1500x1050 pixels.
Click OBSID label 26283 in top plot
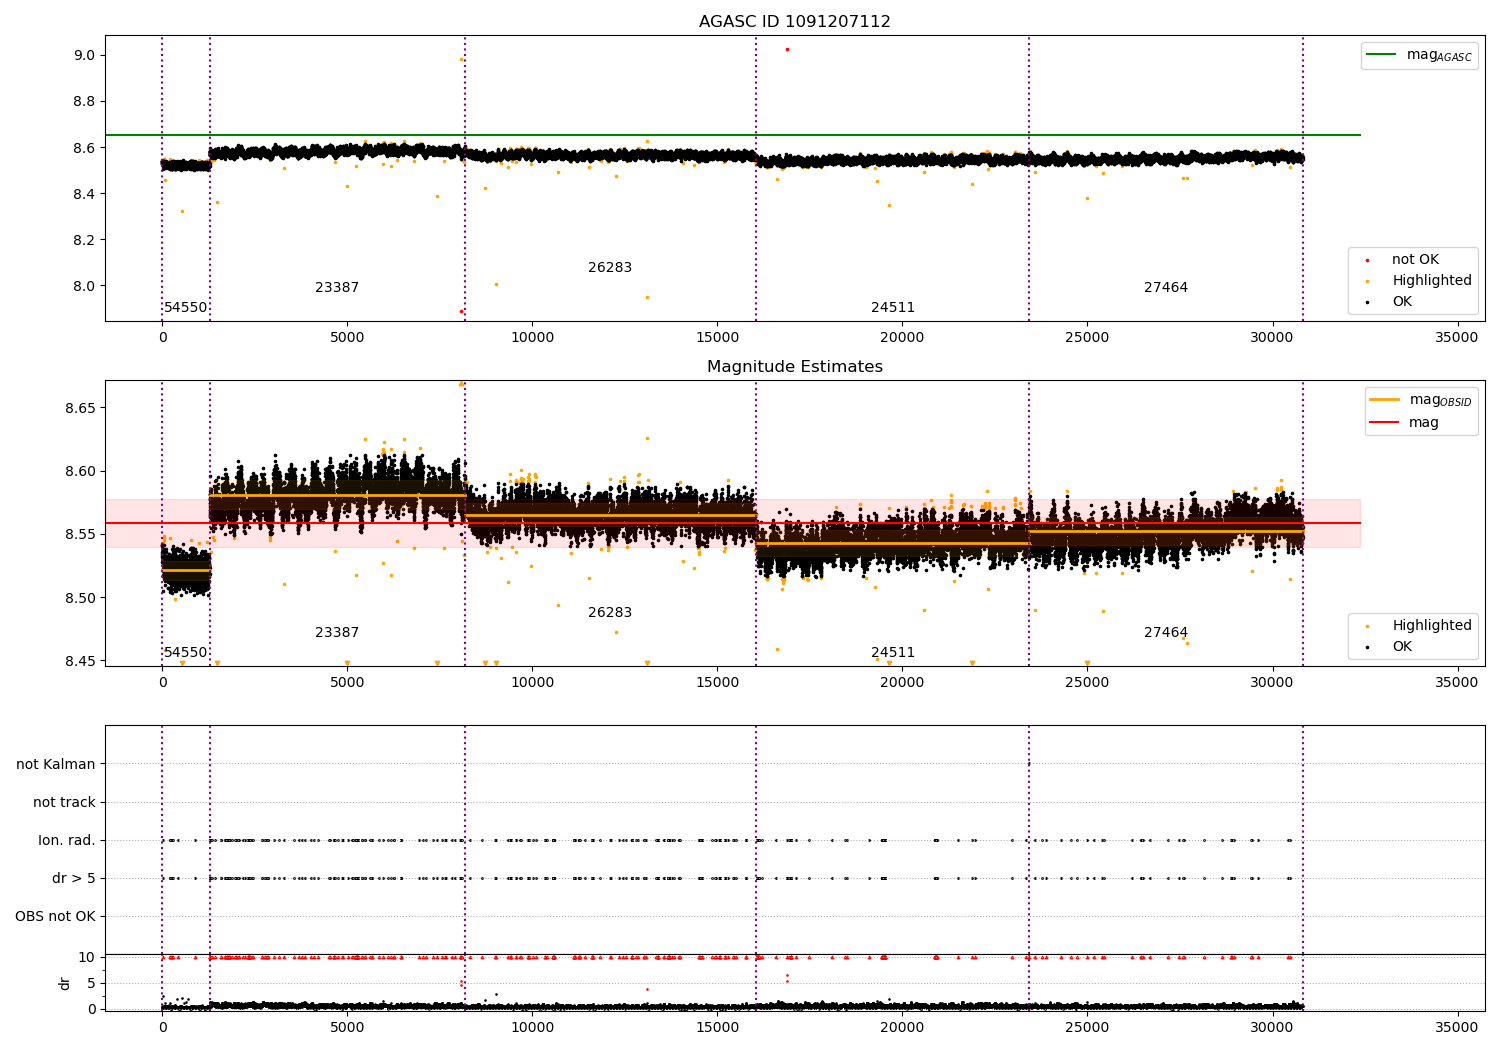click(x=610, y=268)
